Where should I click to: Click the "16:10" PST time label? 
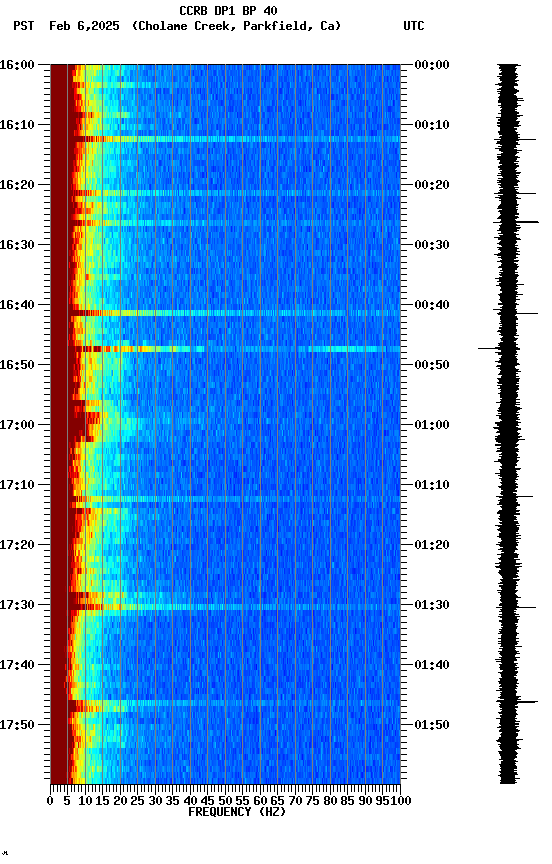(17, 125)
